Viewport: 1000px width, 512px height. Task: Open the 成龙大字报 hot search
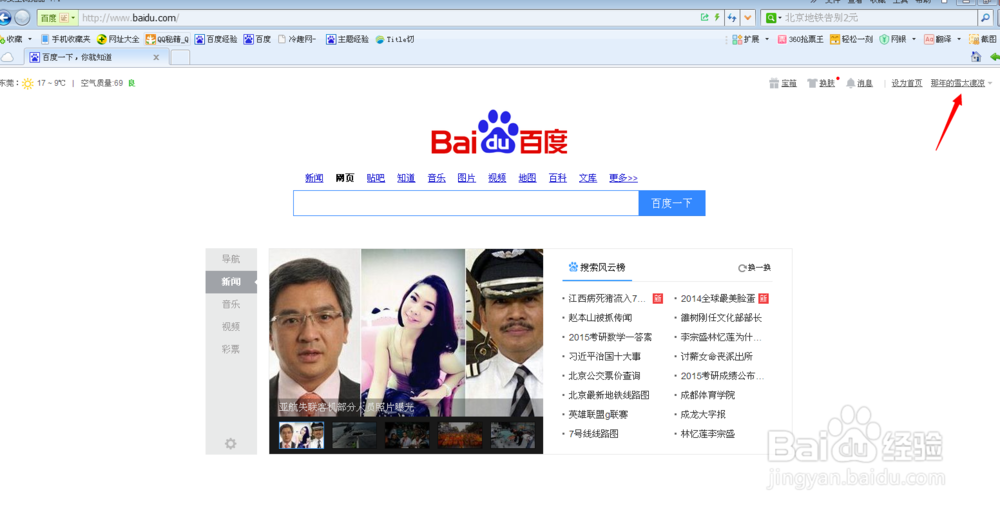click(703, 415)
